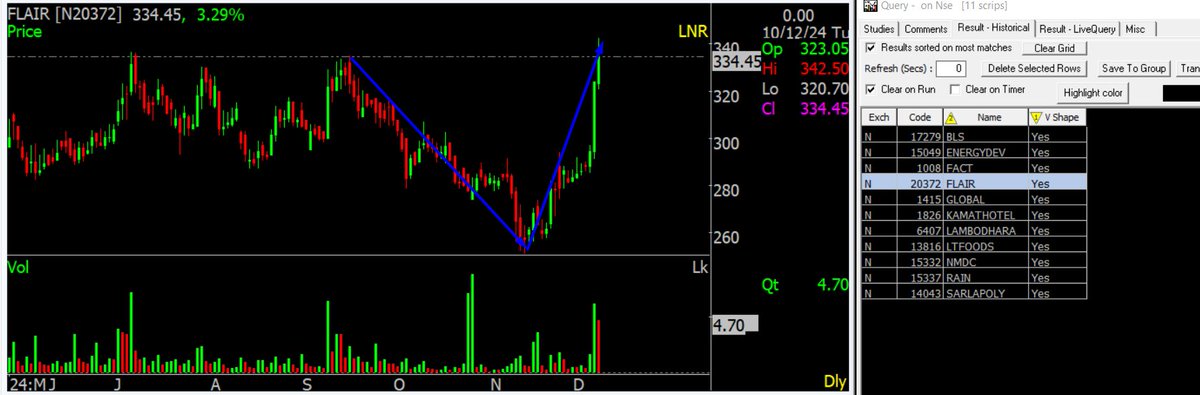Image resolution: width=1200 pixels, height=395 pixels.
Task: Click the warning icon in Name header
Action: click(x=951, y=118)
